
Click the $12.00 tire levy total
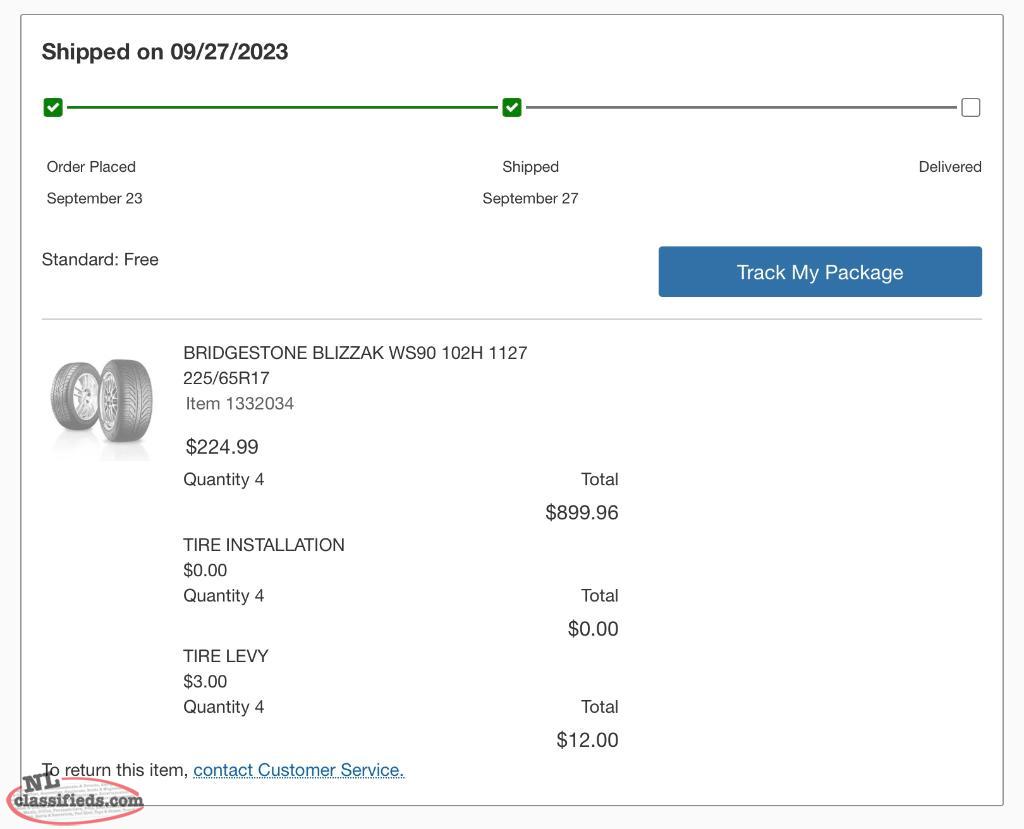pos(587,740)
